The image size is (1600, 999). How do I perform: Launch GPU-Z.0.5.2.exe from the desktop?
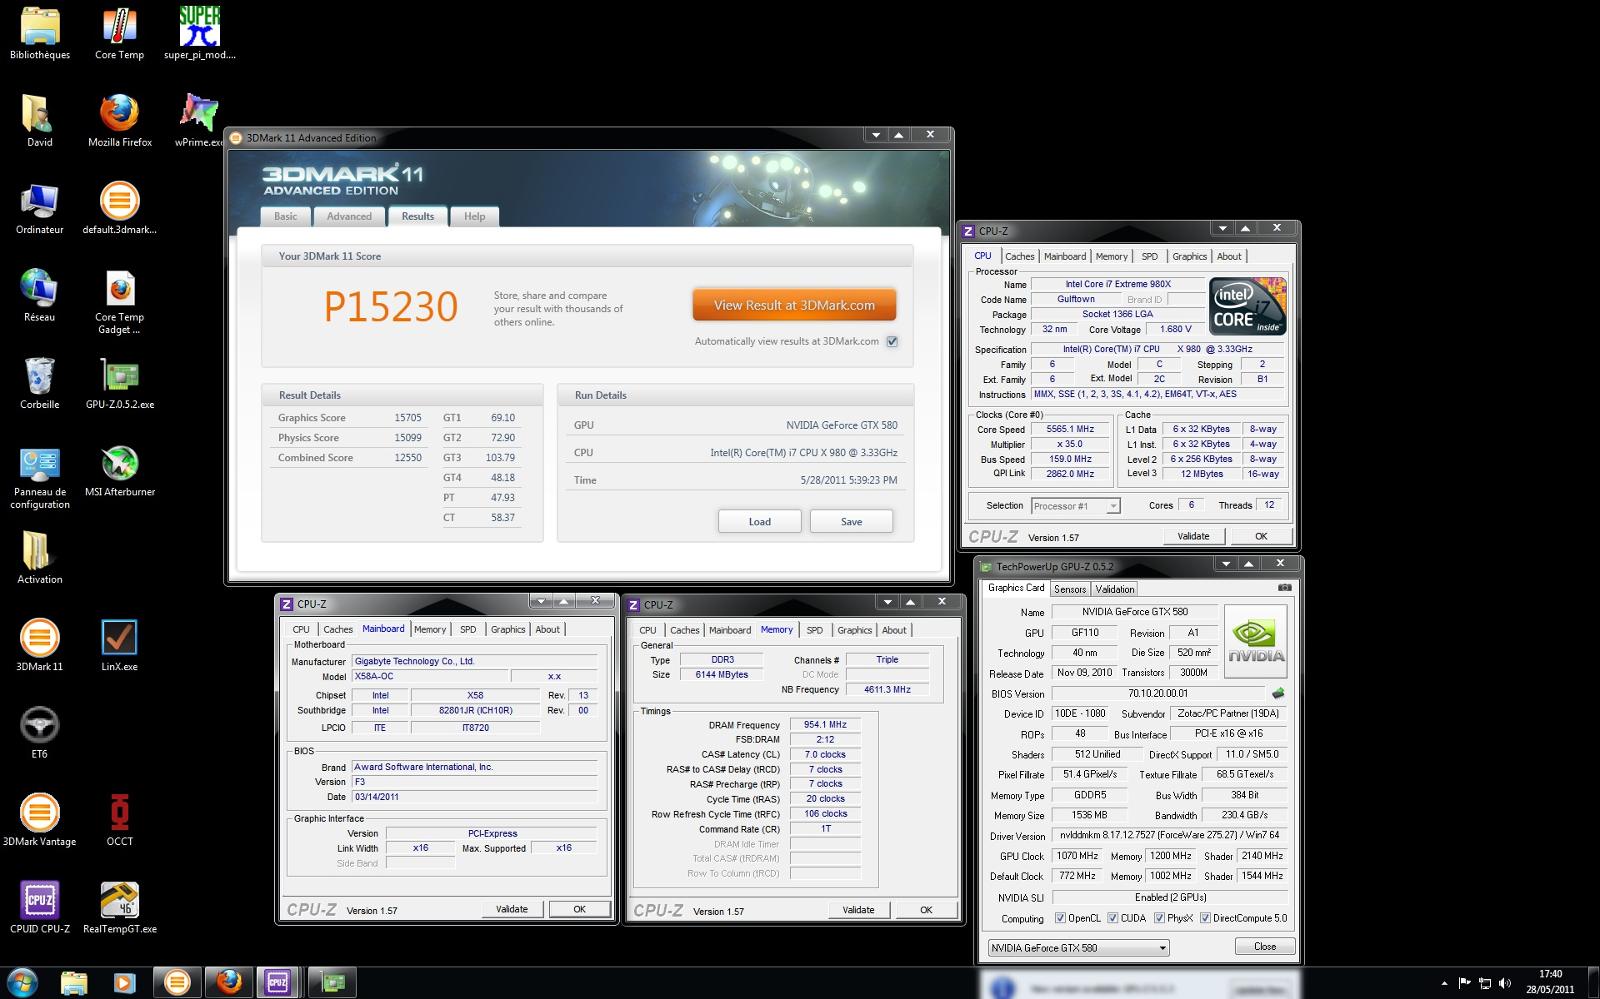pyautogui.click(x=120, y=384)
